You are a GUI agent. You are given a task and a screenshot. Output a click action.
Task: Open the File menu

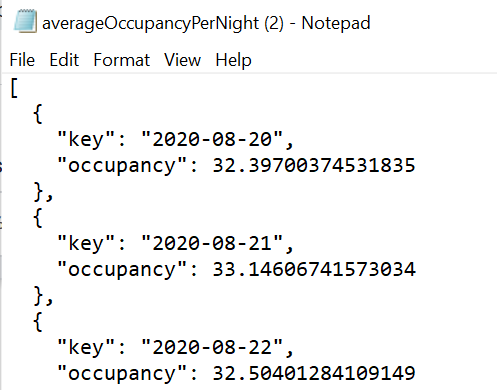(x=22, y=60)
